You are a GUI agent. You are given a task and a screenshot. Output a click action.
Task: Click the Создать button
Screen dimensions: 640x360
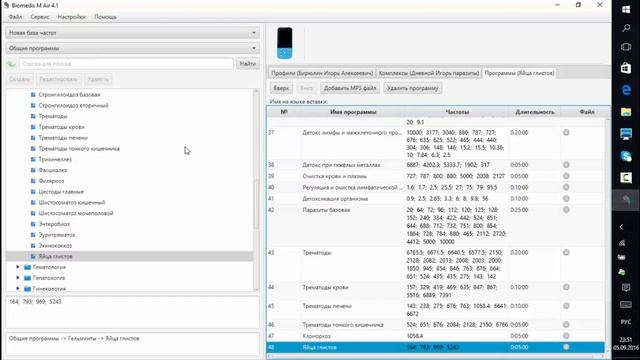20,79
